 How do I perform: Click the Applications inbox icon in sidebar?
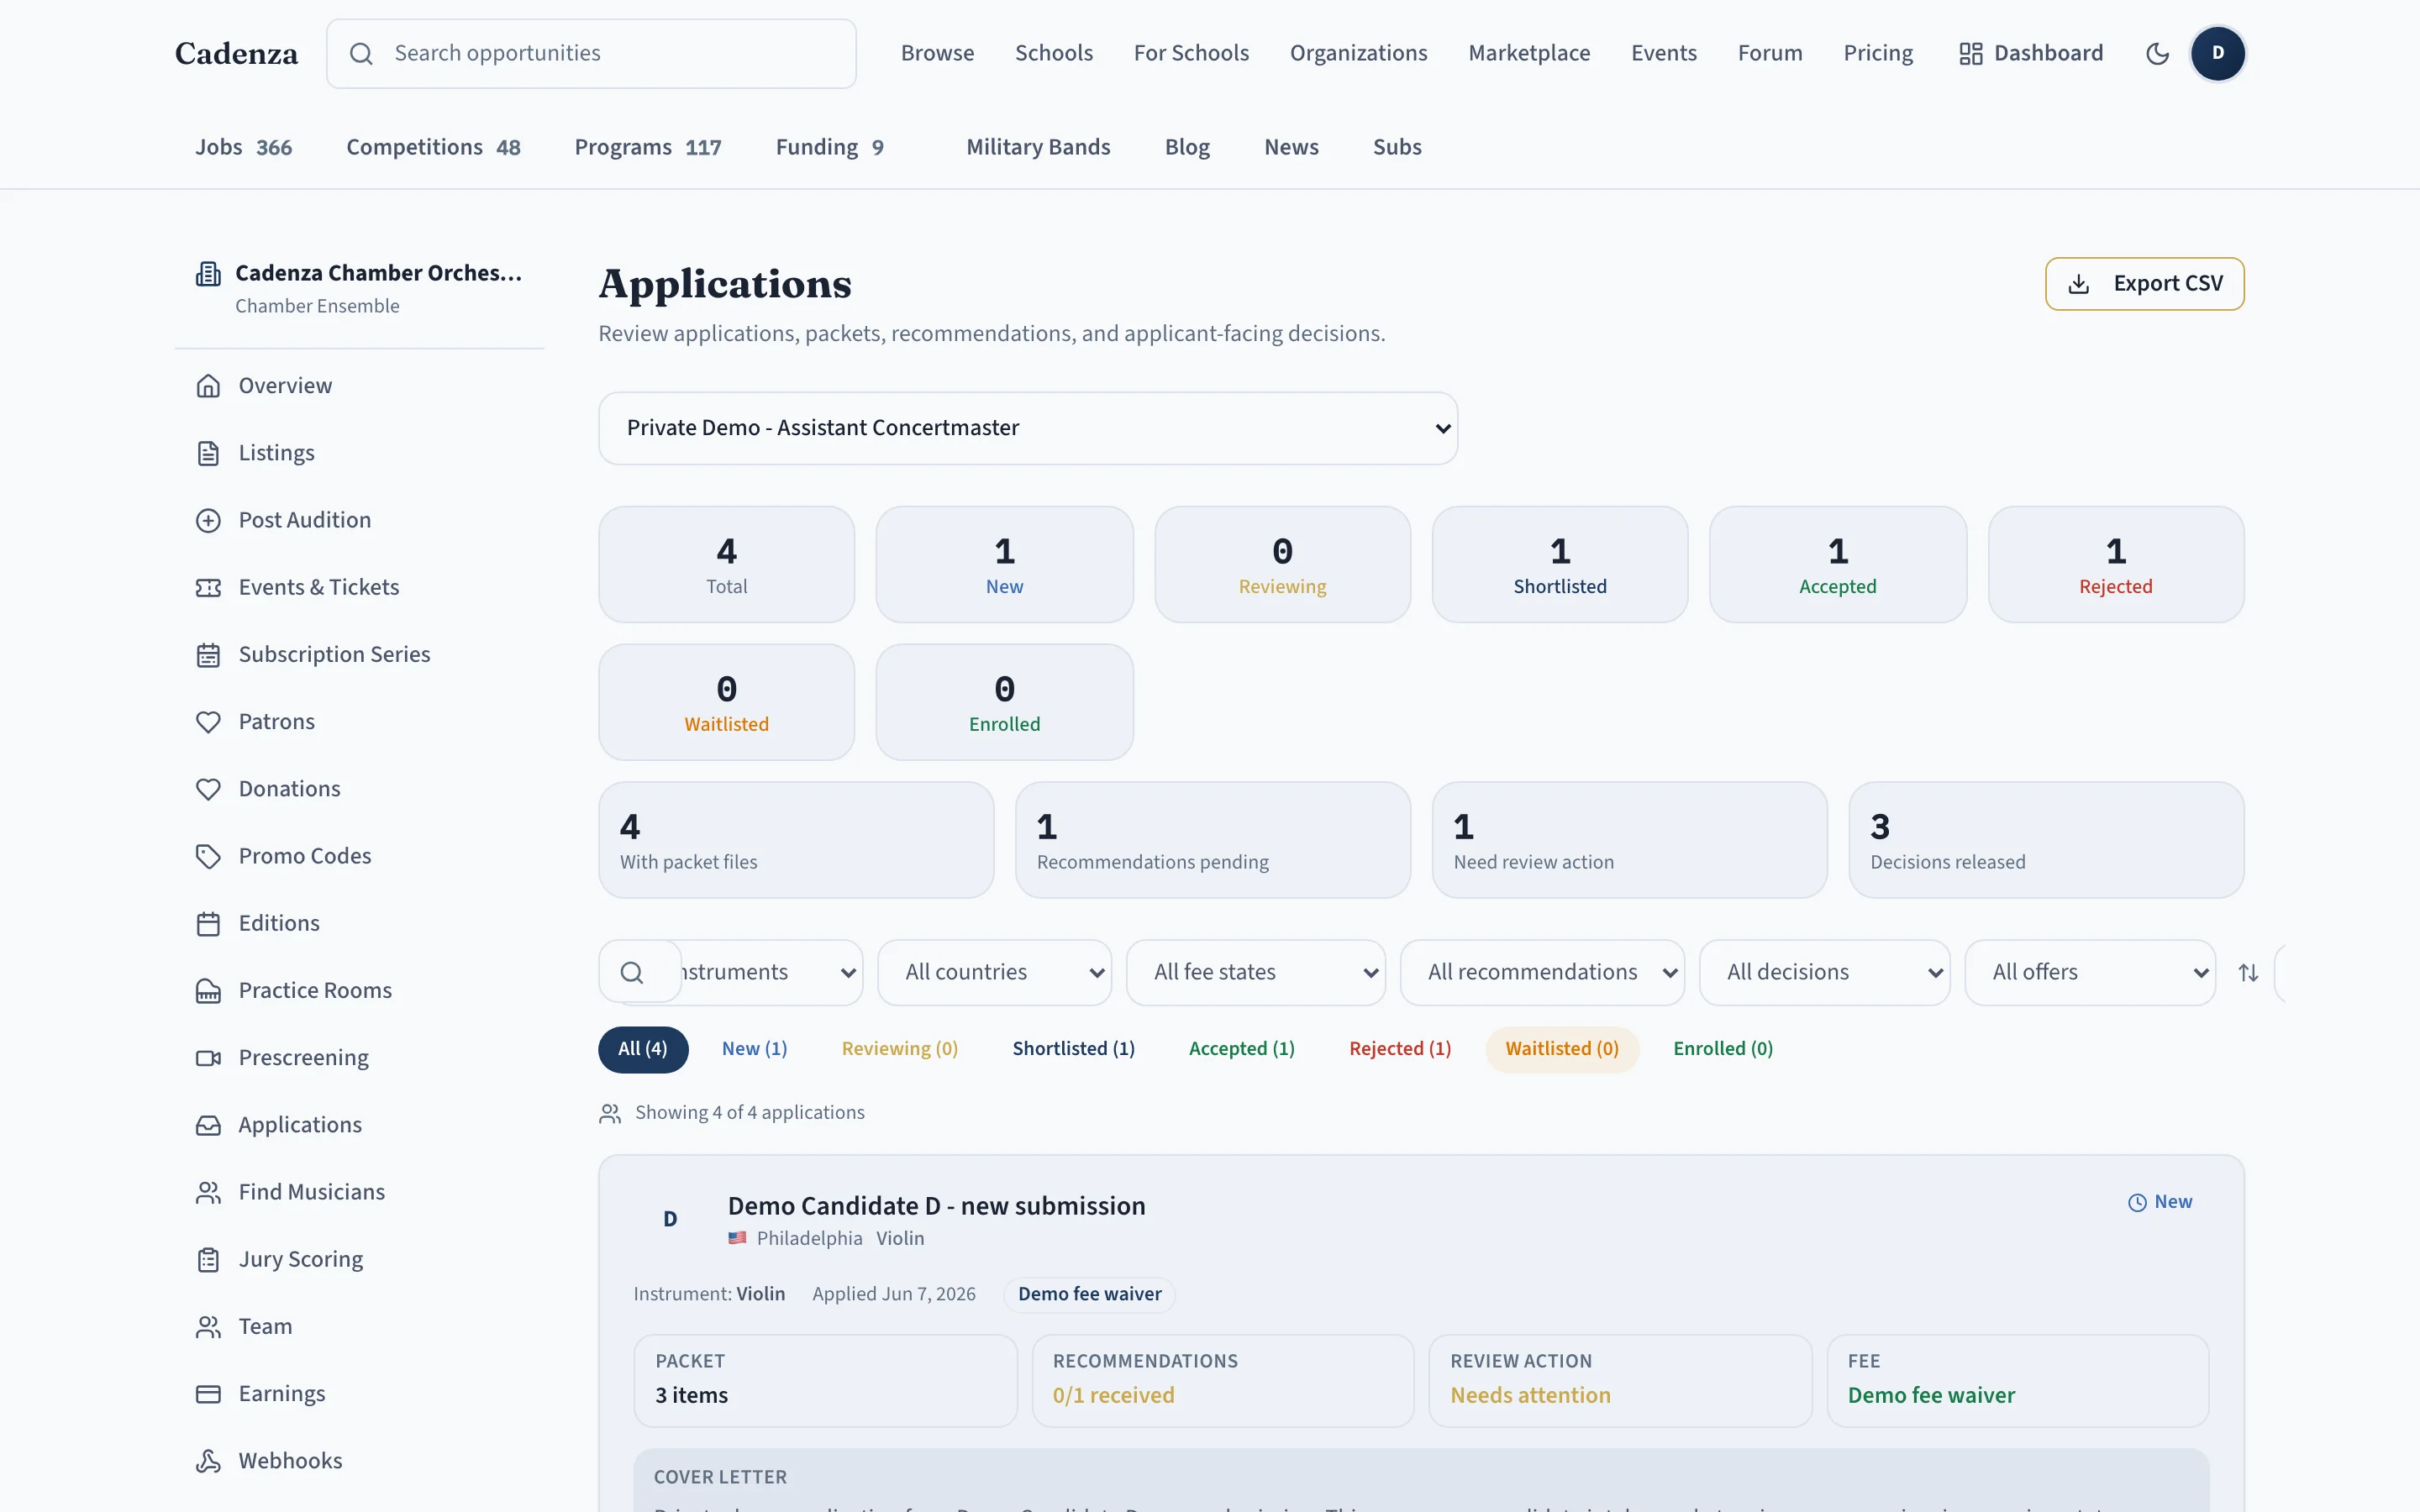[x=208, y=1125]
